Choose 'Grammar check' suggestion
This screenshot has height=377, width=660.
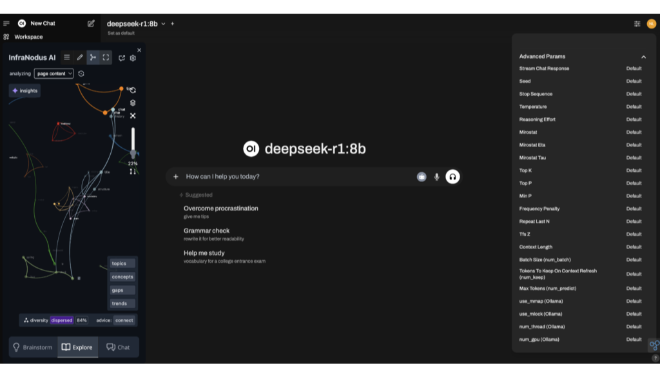coord(214,234)
